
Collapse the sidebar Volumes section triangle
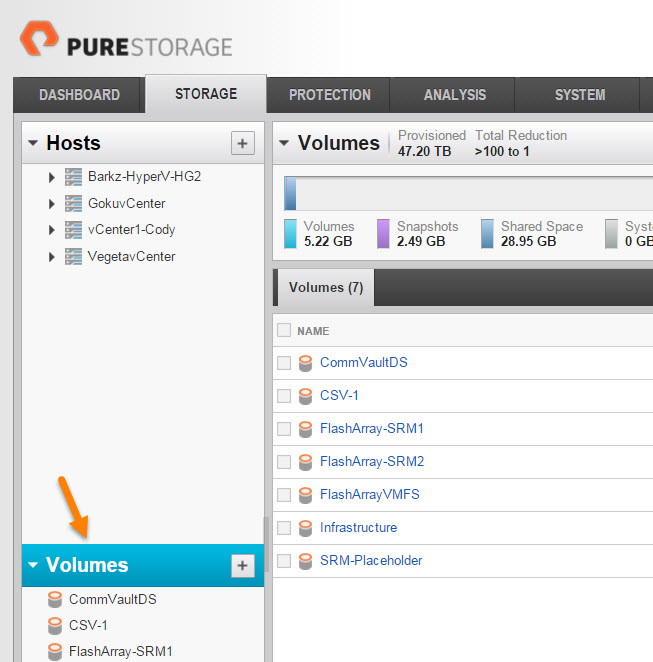pyautogui.click(x=33, y=564)
